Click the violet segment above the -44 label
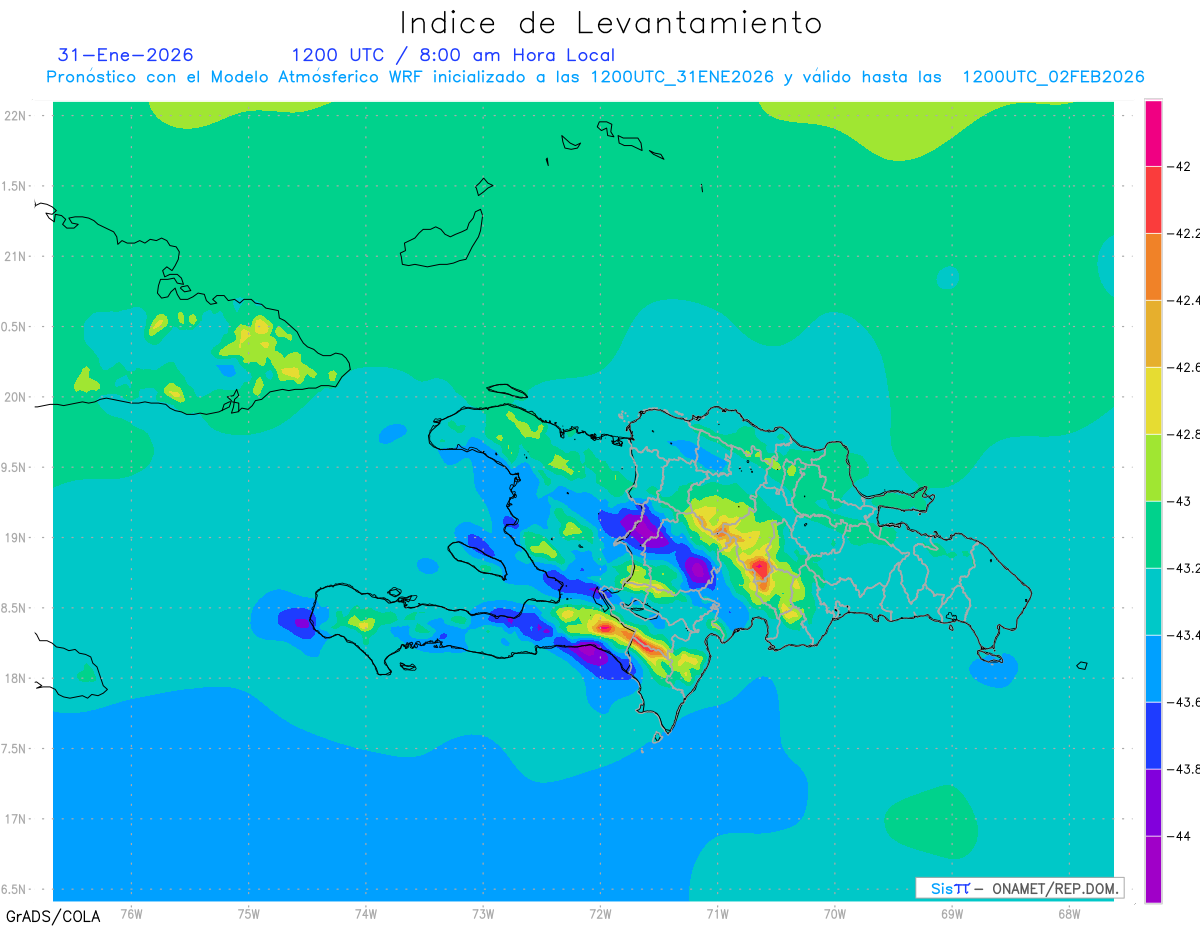This screenshot has height=927, width=1200. 1153,803
